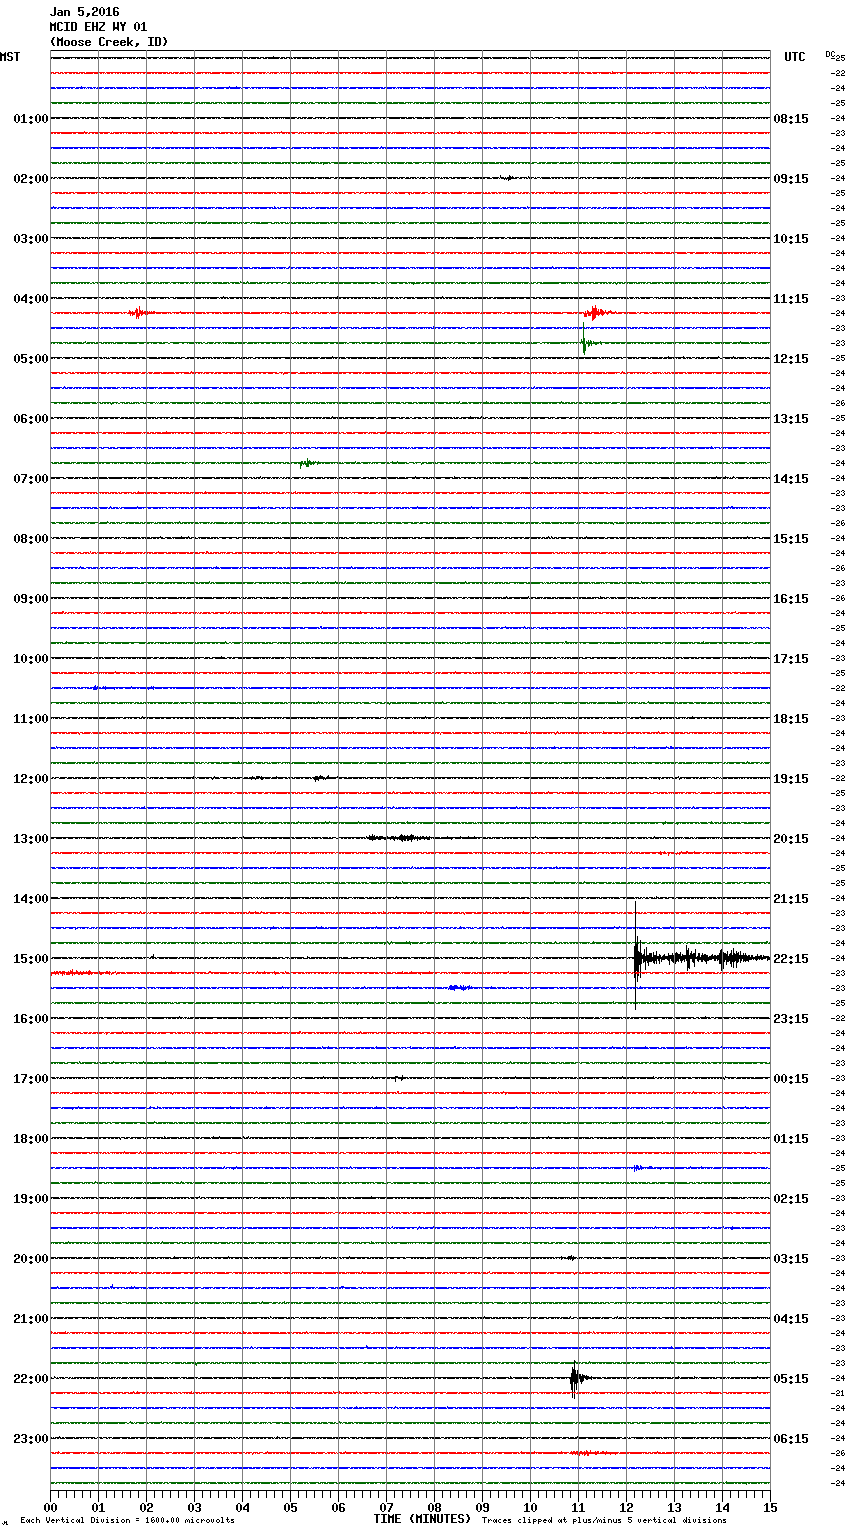Viewport: 850px width, 1534px height.
Task: Click minute tick label 05 on bottom axis
Action: pyautogui.click(x=290, y=1507)
